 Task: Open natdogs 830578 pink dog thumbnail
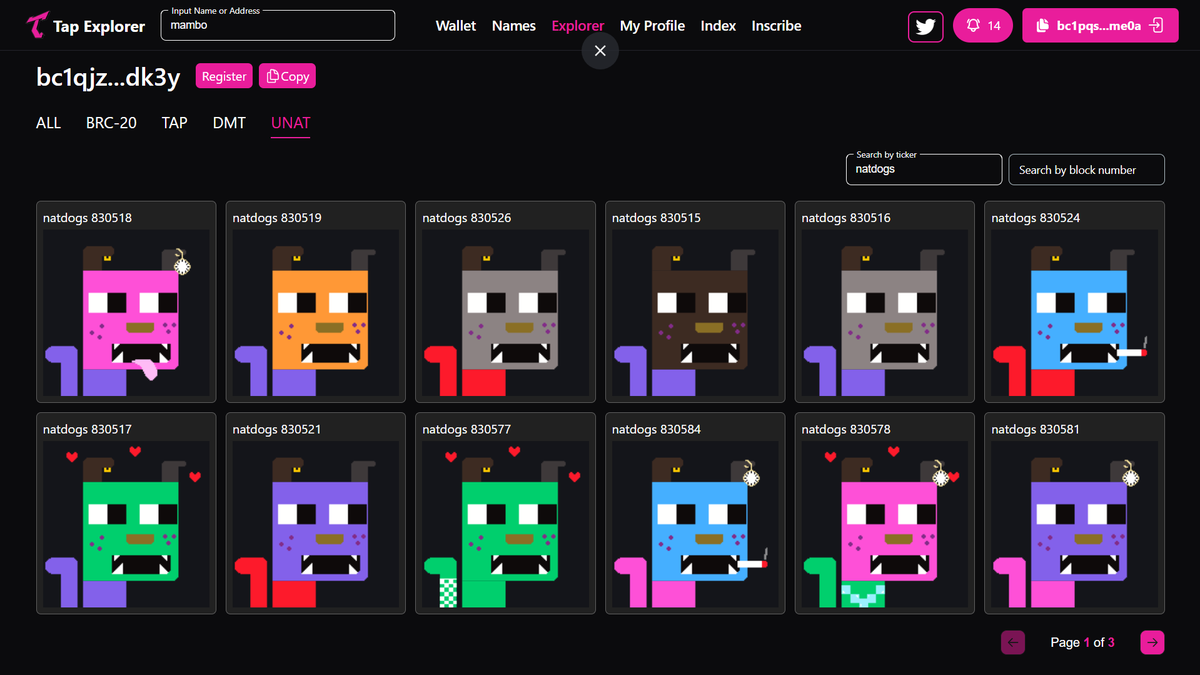[885, 524]
